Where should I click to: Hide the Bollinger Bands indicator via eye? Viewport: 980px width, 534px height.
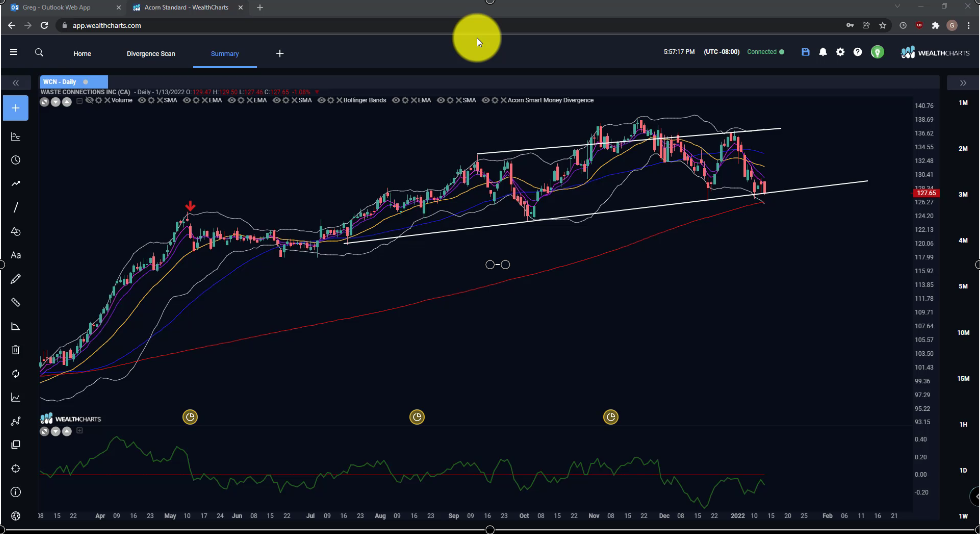(321, 101)
